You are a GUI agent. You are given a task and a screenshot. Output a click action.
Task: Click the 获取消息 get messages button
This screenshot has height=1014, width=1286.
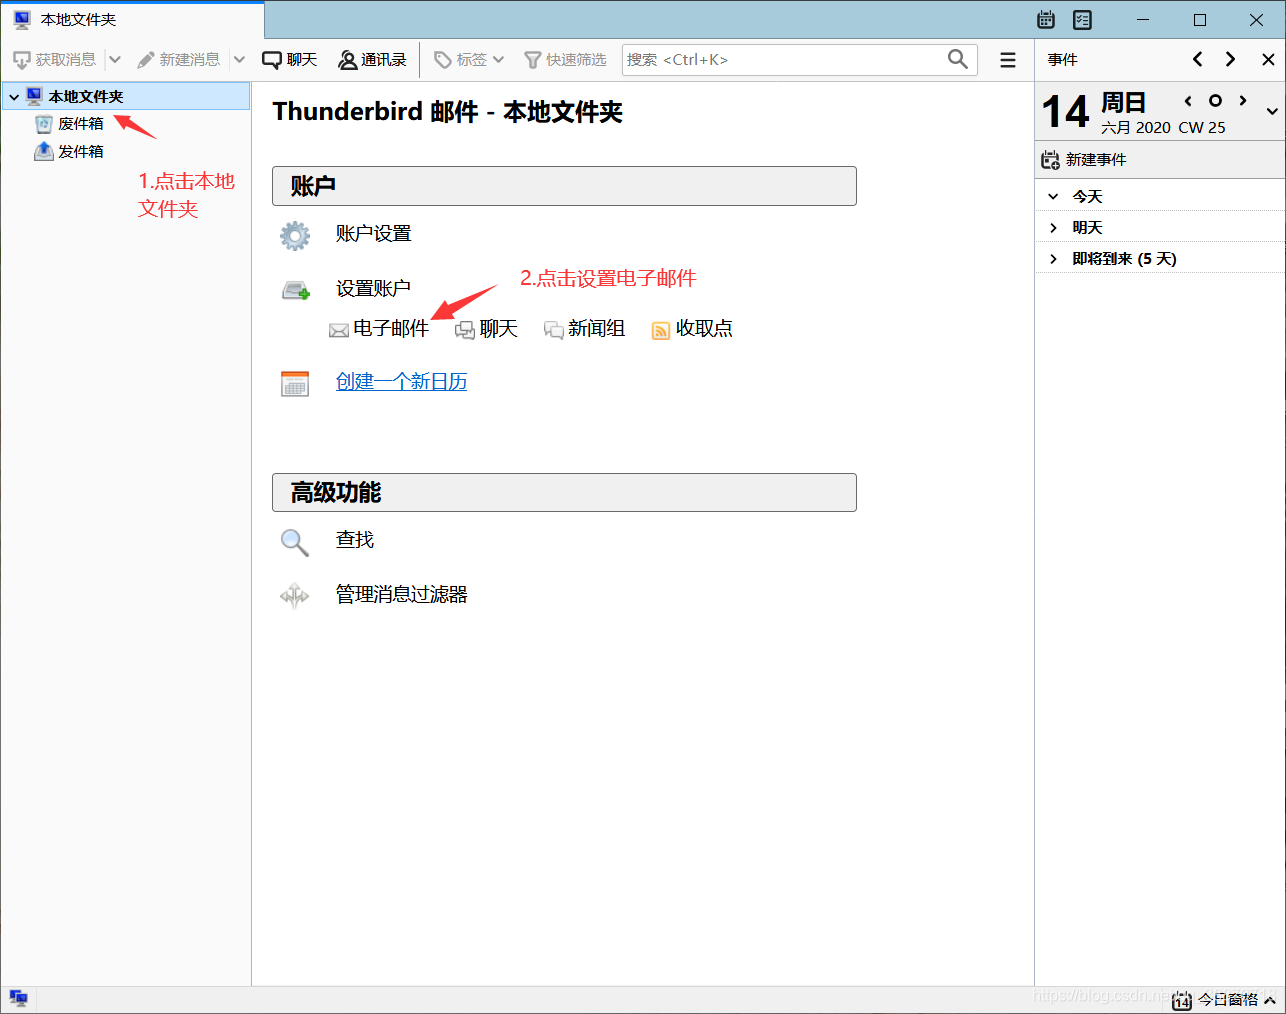55,60
